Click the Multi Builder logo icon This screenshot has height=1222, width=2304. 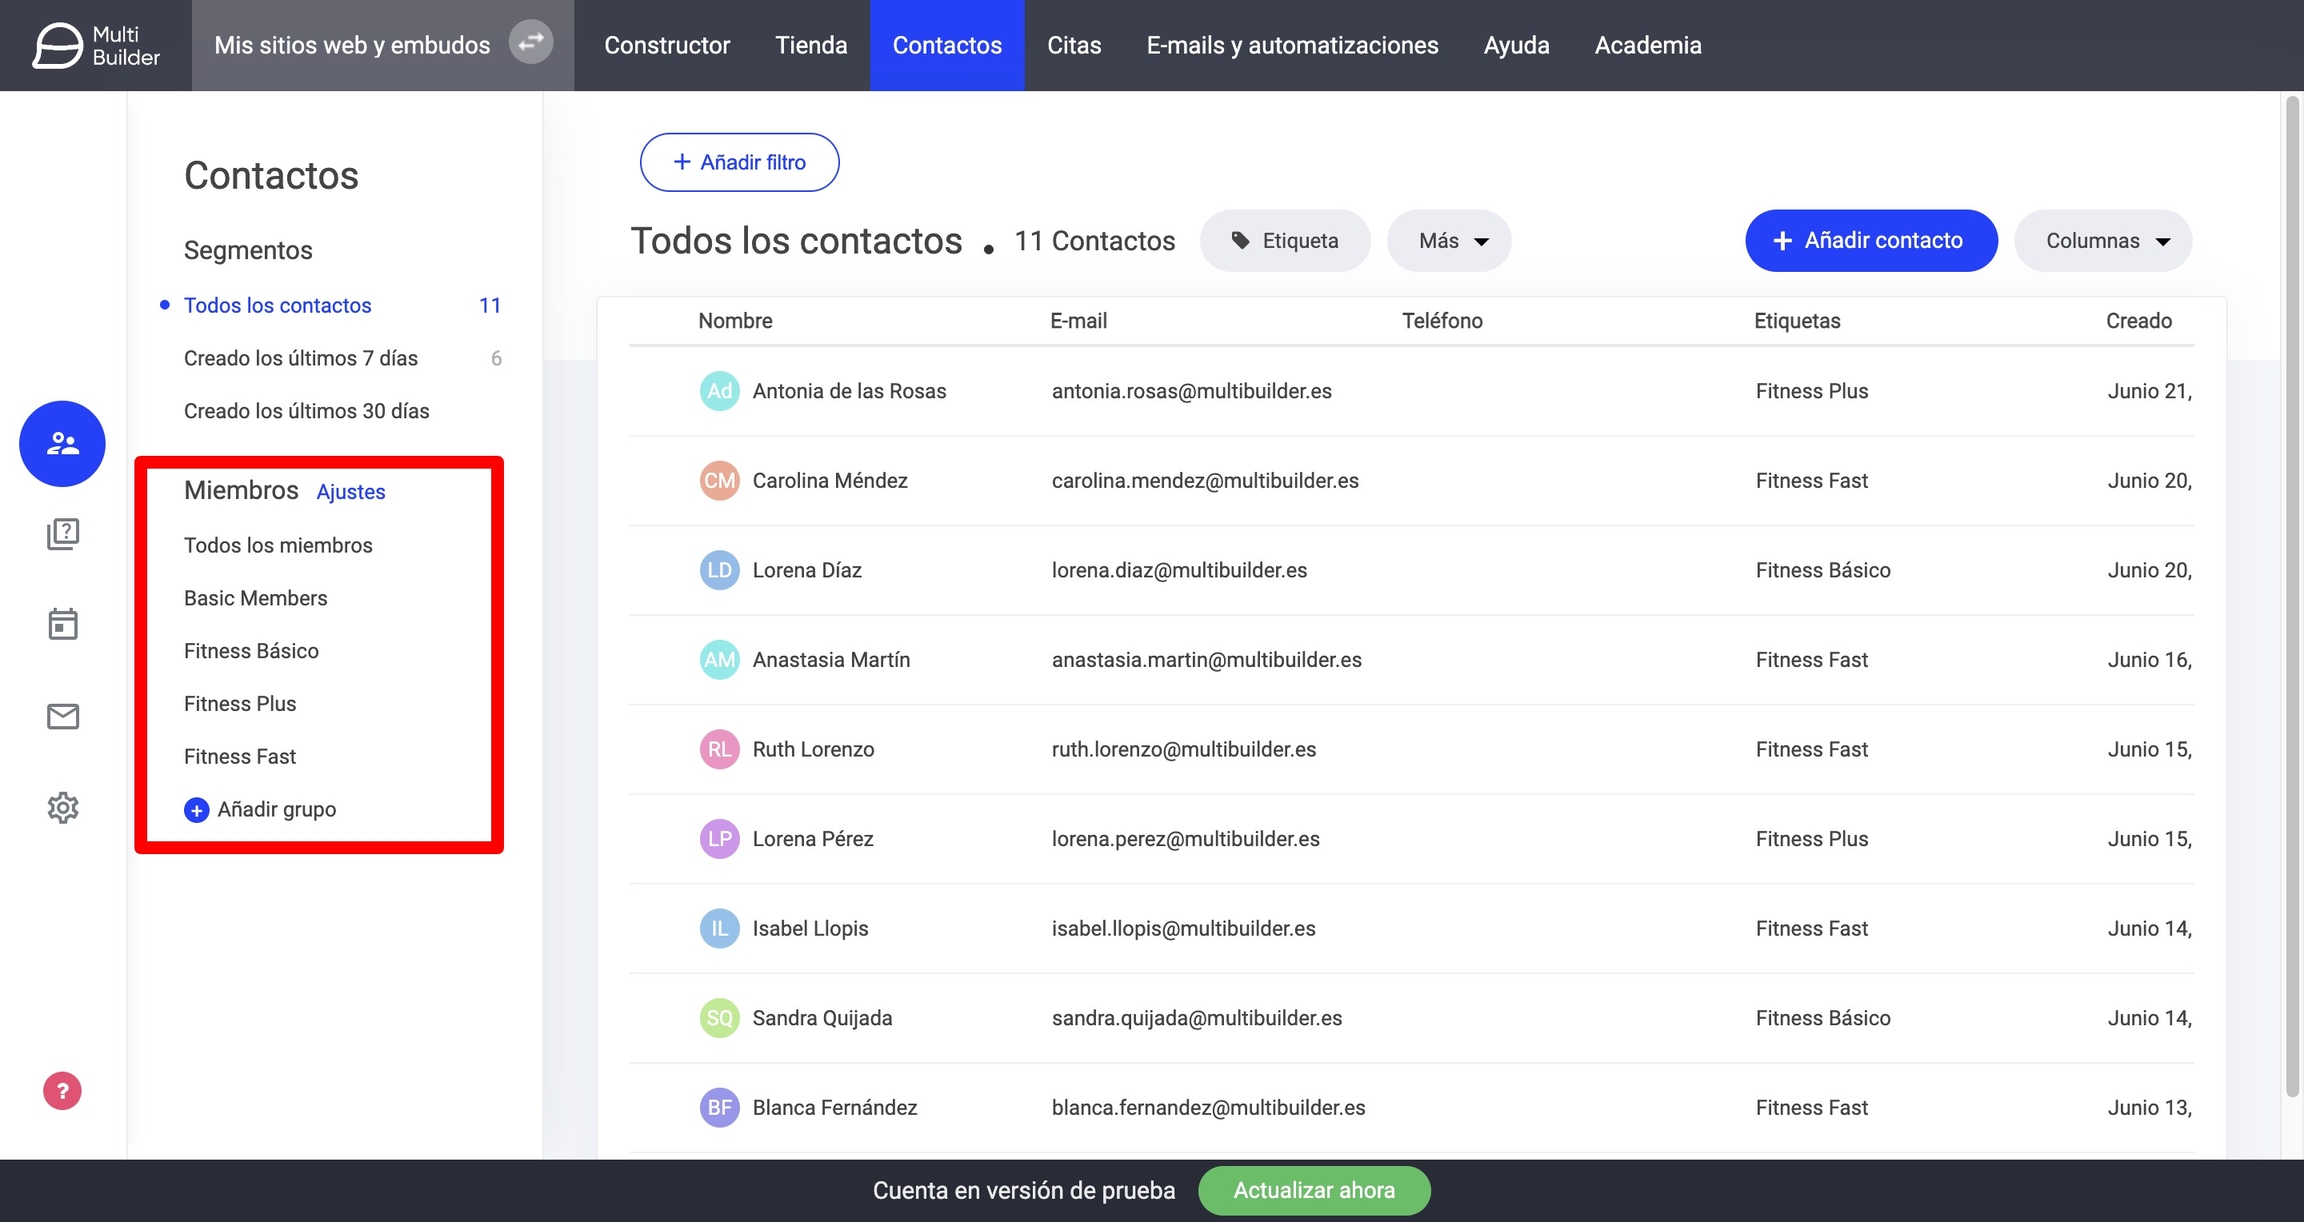tap(58, 45)
